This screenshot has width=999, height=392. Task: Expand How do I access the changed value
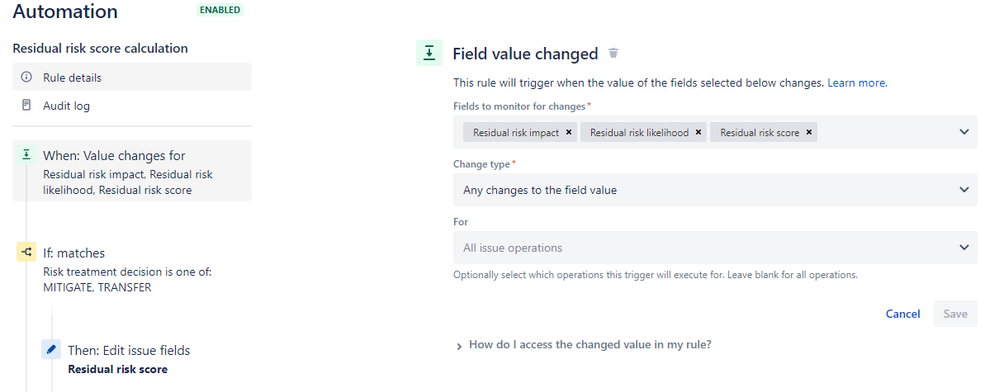[x=584, y=345]
